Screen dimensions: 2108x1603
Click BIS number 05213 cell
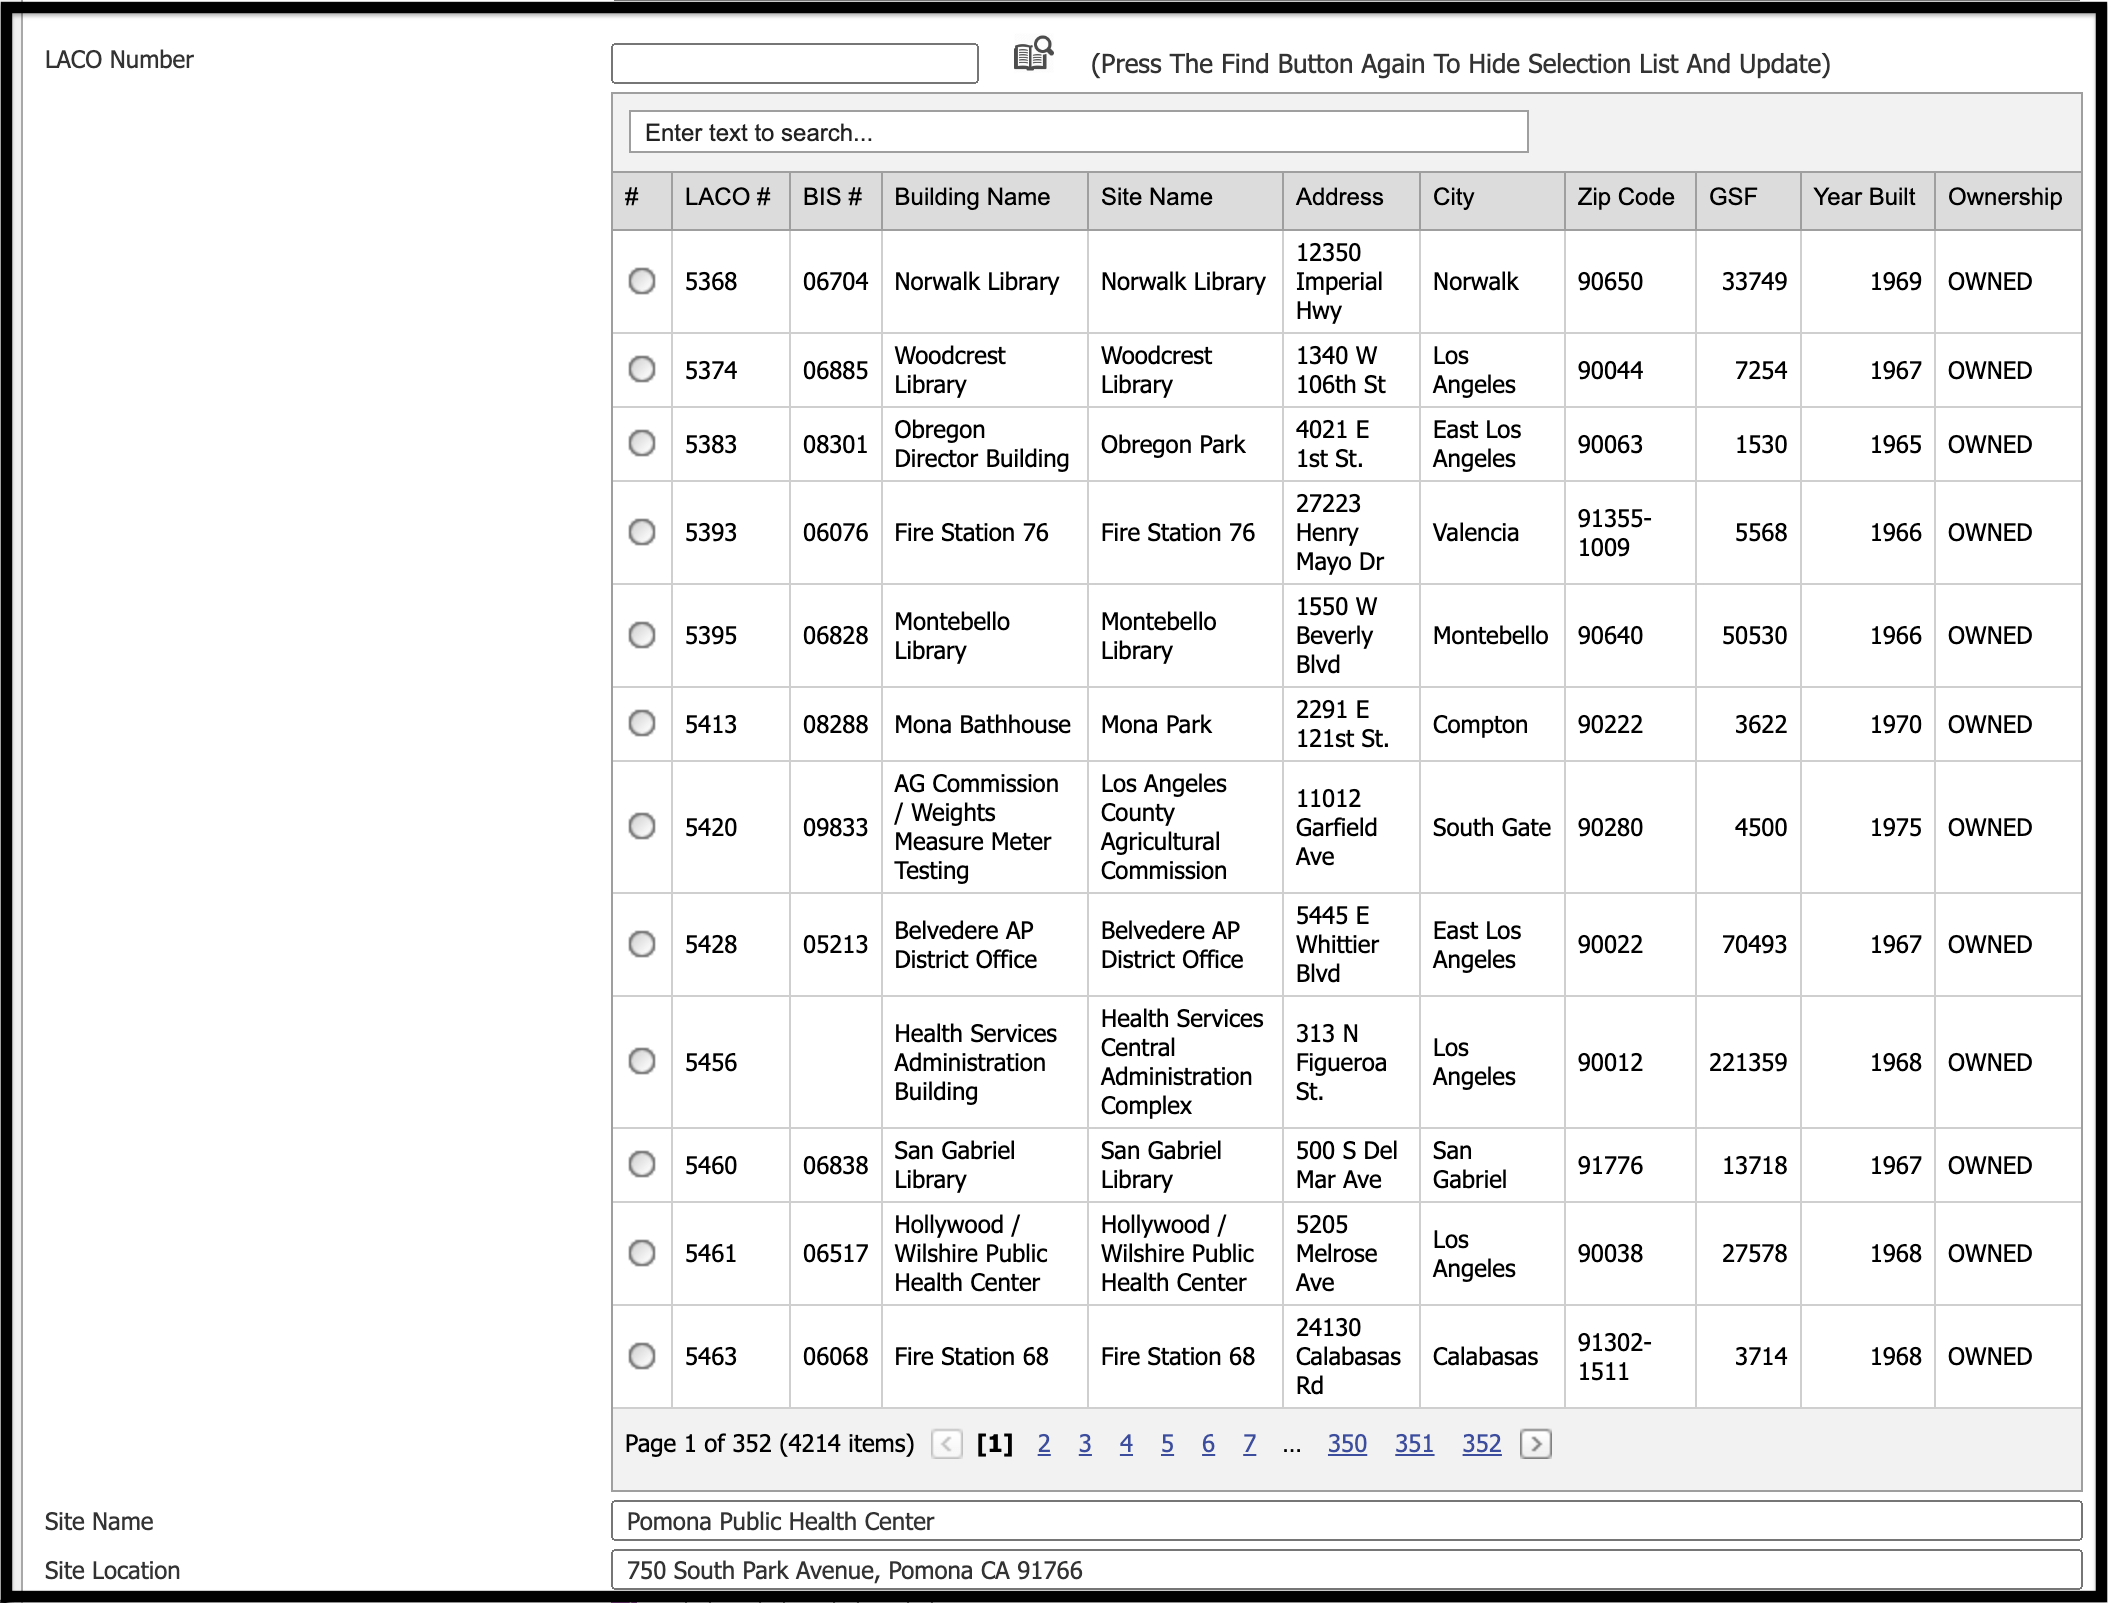pos(835,944)
